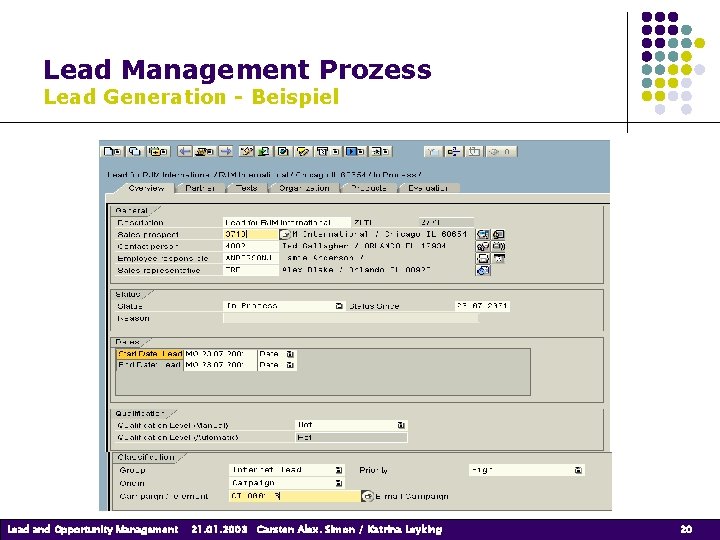The height and width of the screenshot is (540, 720).
Task: Click second icon right of sales prospect address
Action: pos(499,235)
